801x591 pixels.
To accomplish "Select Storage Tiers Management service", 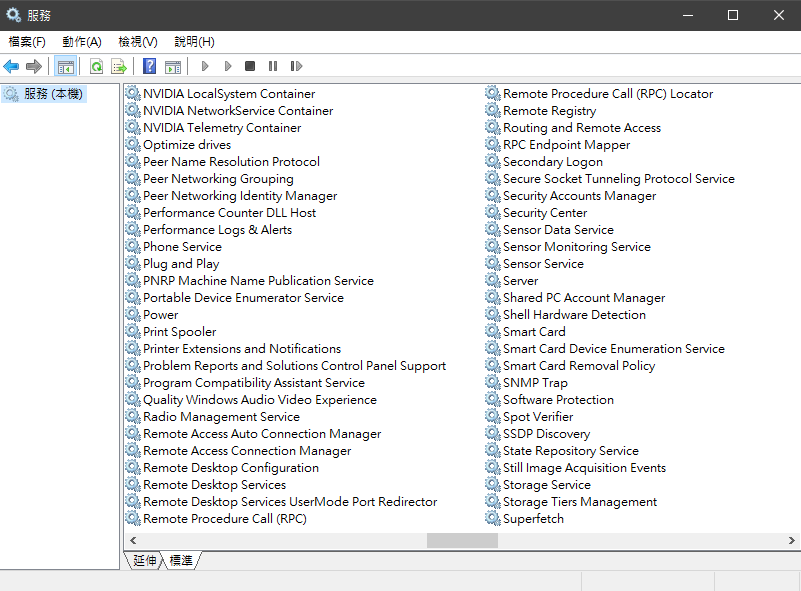I will (580, 502).
